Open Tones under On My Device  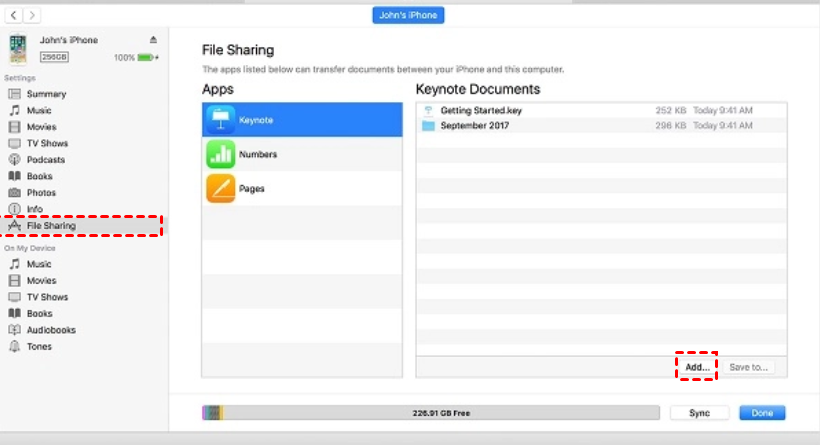pos(39,347)
